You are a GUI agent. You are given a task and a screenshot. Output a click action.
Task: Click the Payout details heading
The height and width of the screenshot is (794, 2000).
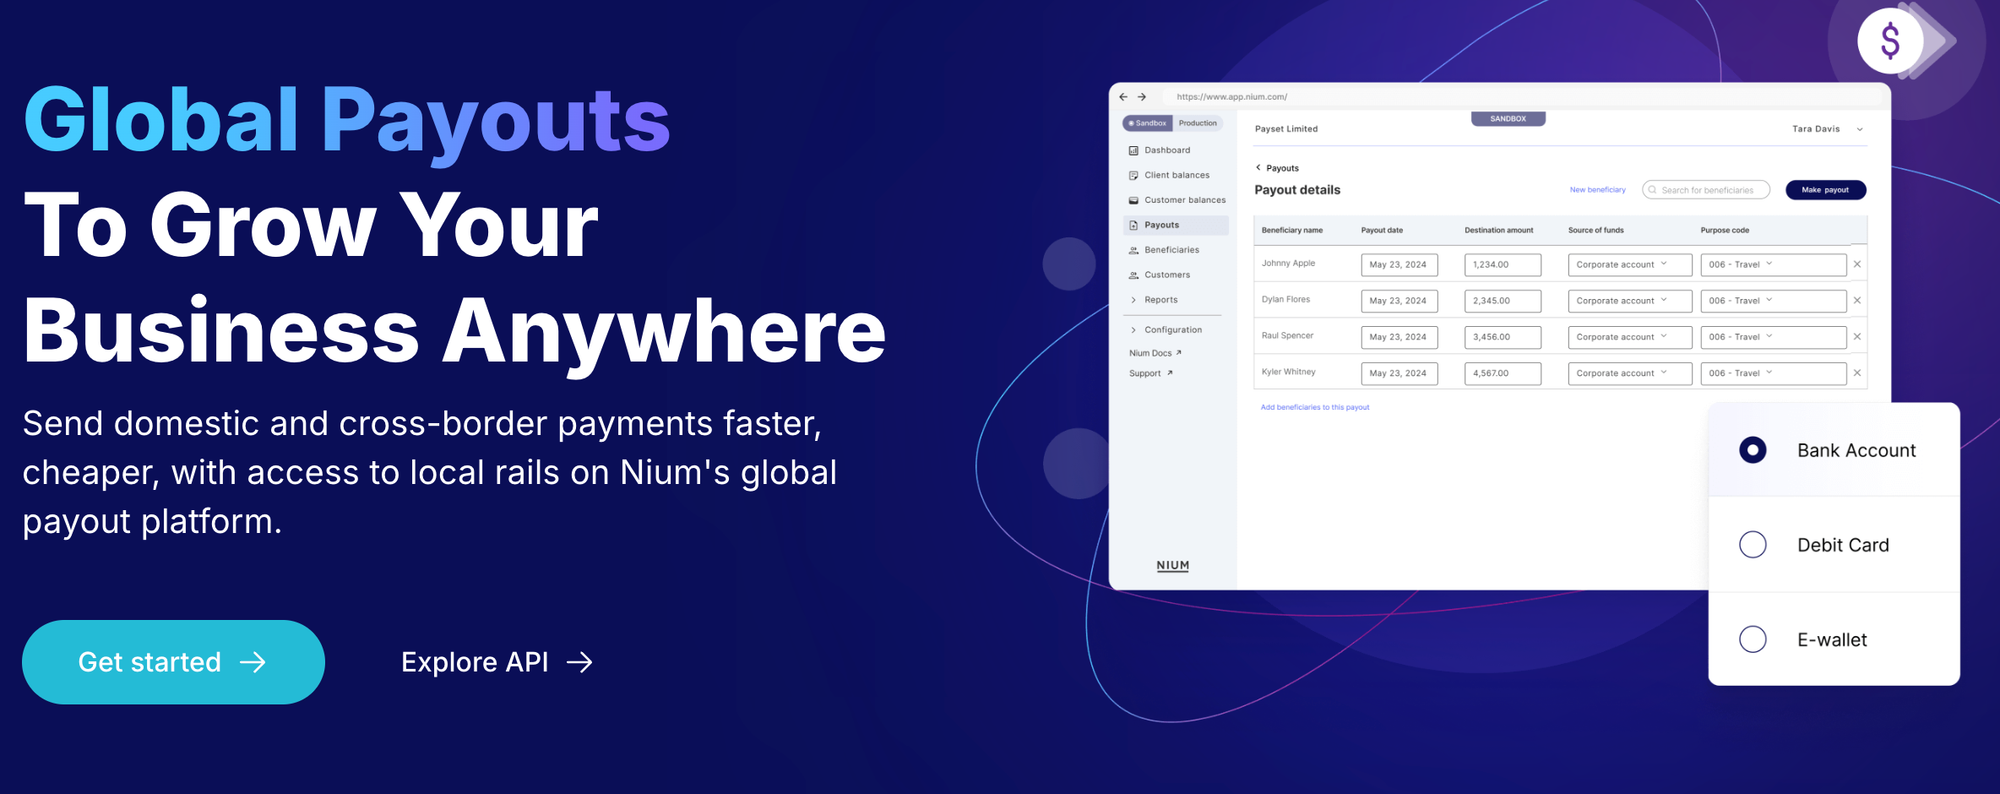tap(1297, 190)
